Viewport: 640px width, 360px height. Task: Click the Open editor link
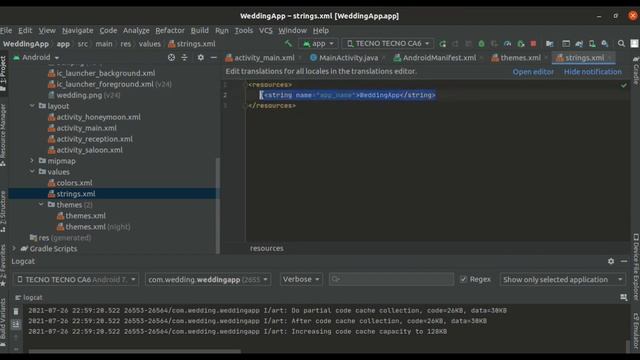click(x=533, y=72)
